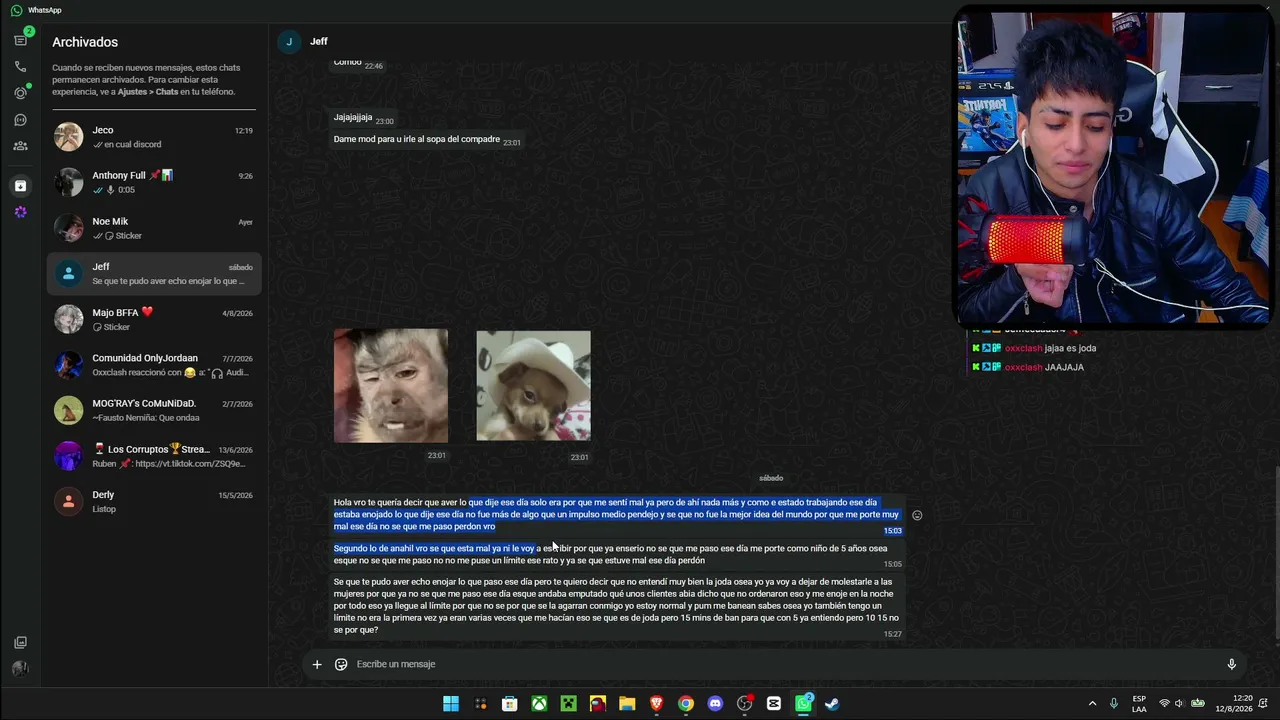Screen dimensions: 1280x720
Task: Open the Chats tab in sidebar
Action: pos(20,40)
